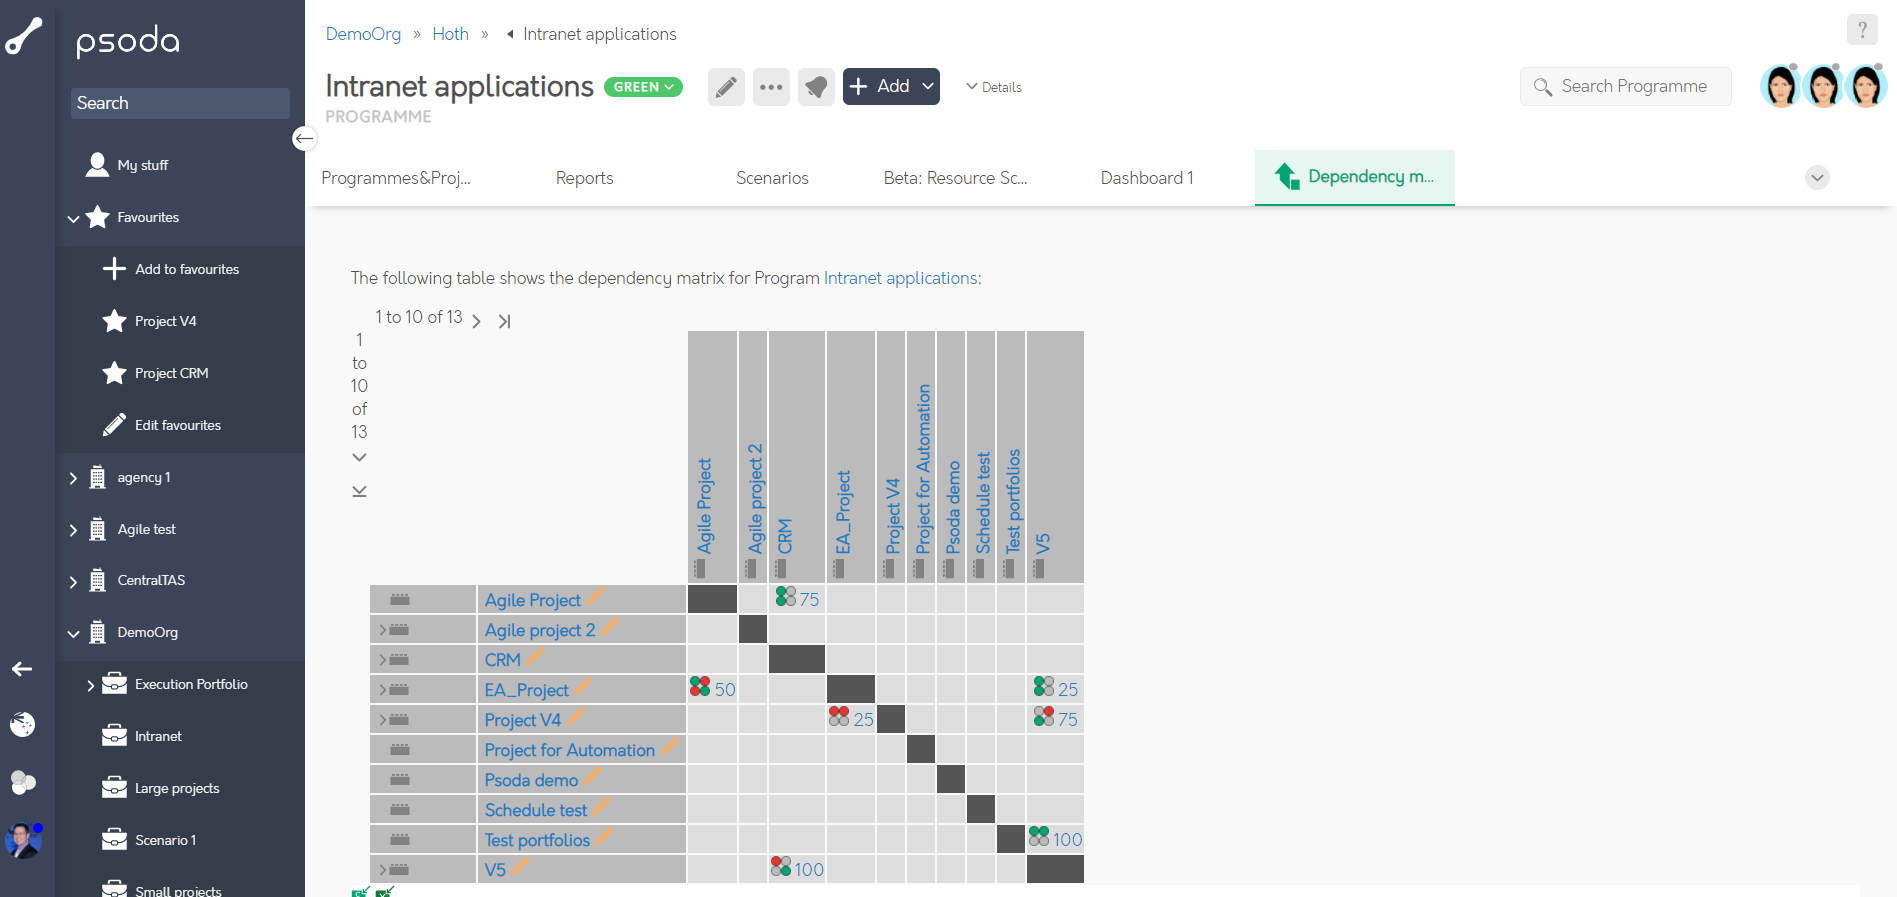The image size is (1897, 897).
Task: Open the Scenarios tab
Action: (772, 178)
